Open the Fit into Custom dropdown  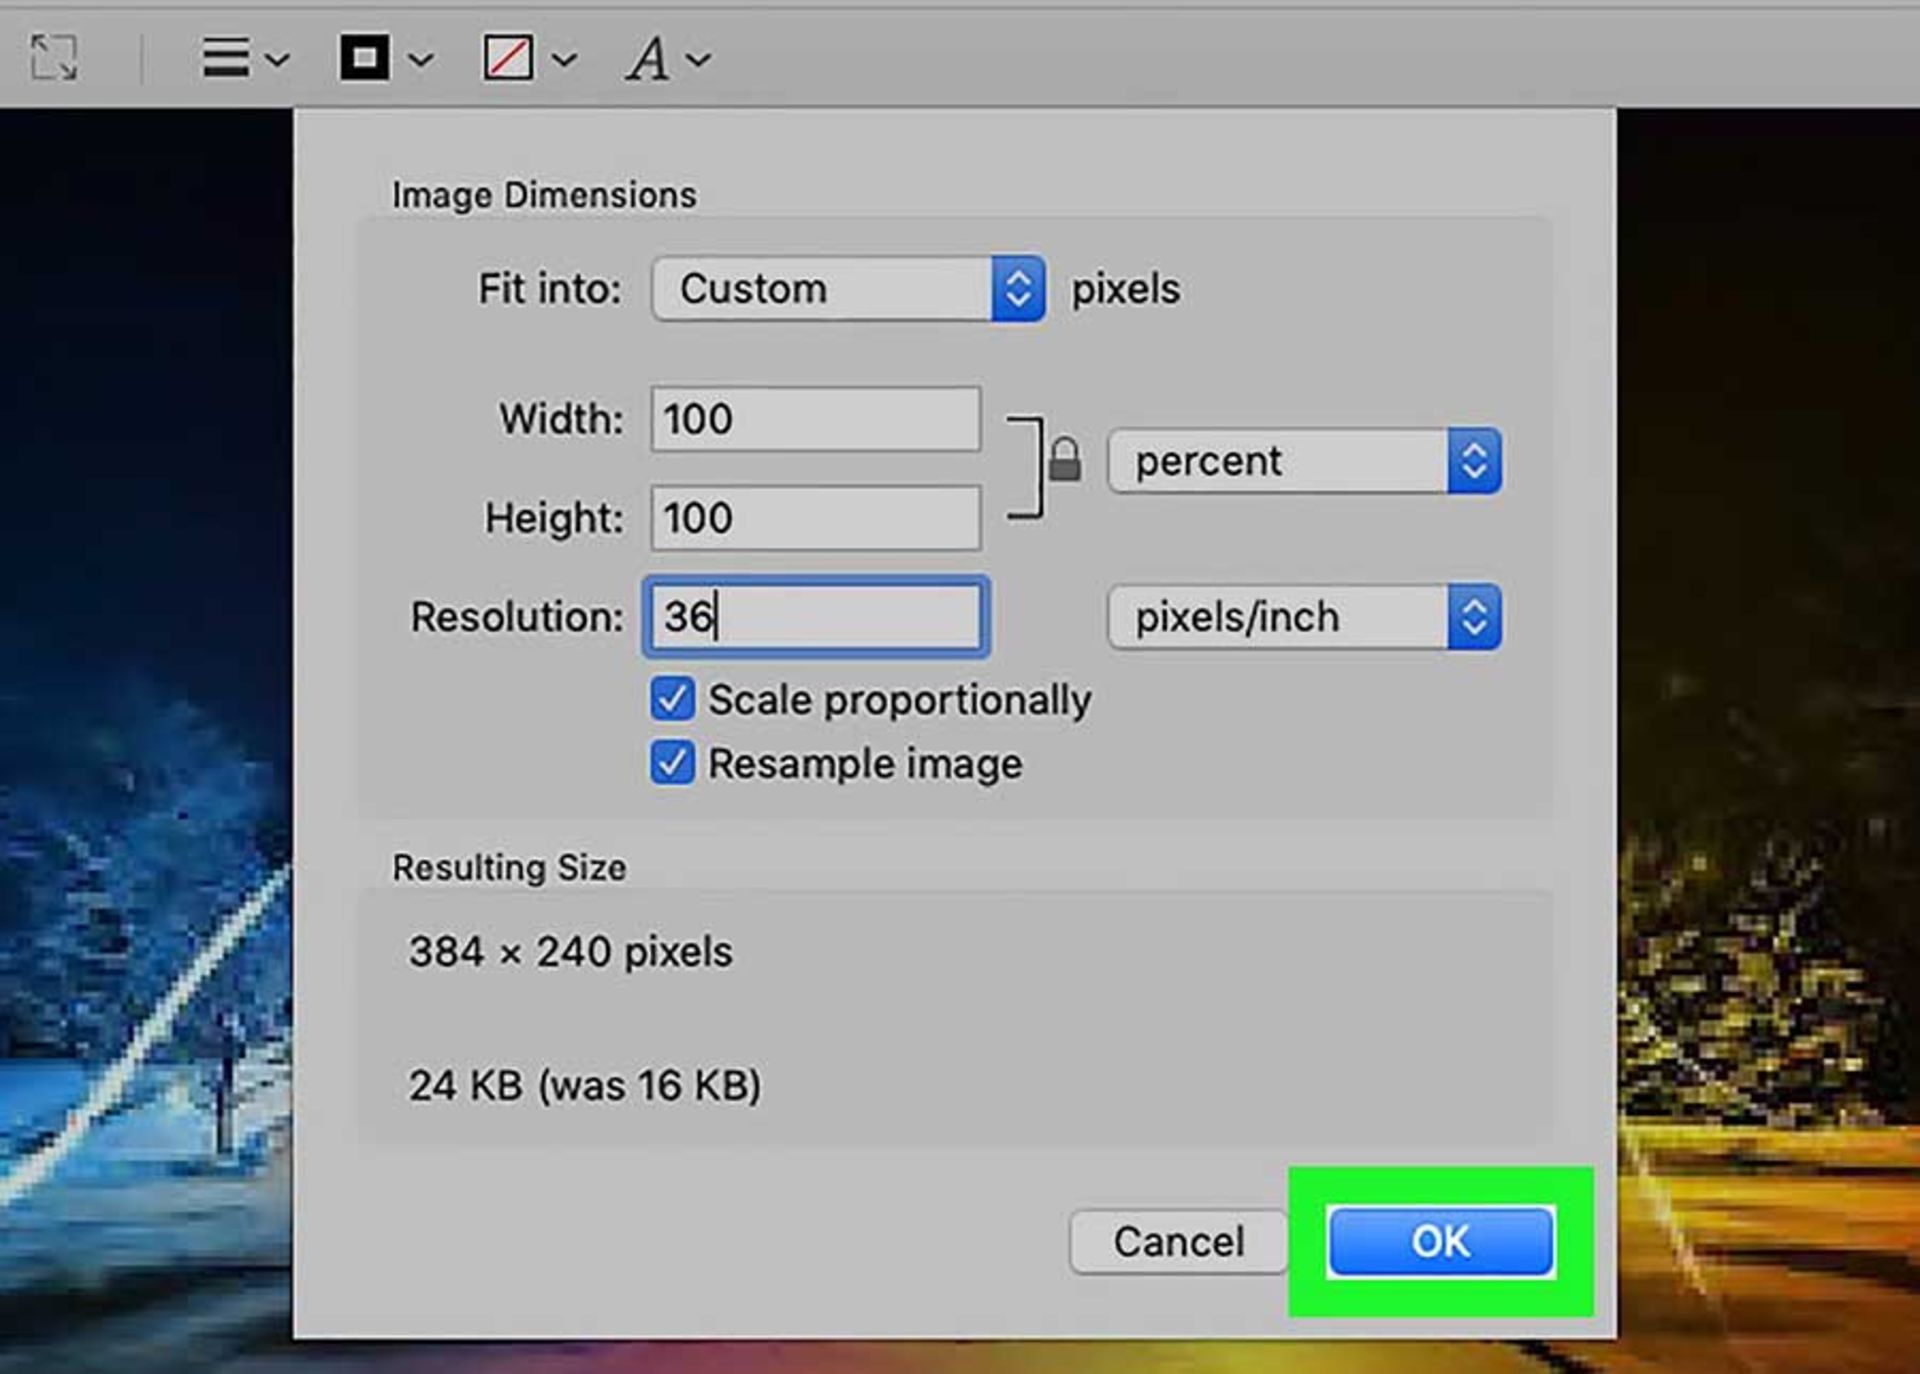coord(848,289)
